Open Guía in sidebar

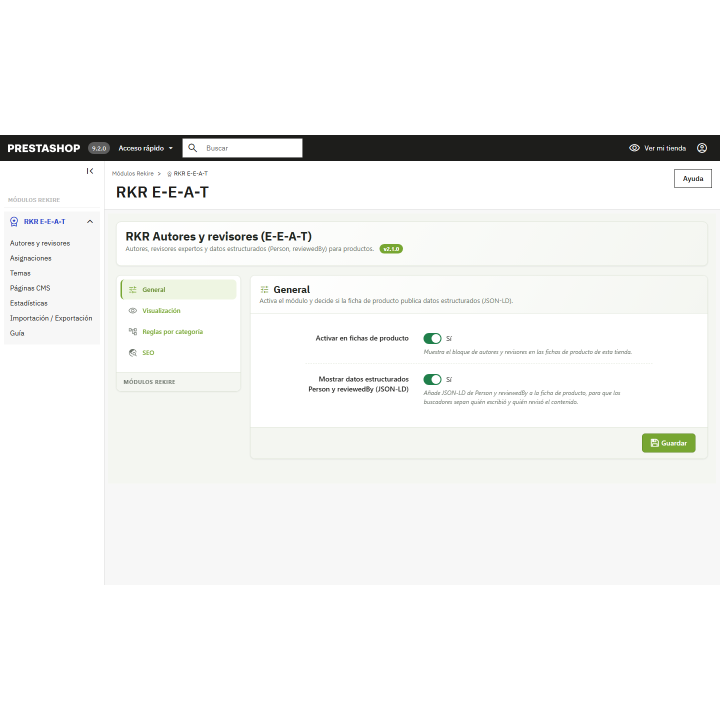point(17,333)
